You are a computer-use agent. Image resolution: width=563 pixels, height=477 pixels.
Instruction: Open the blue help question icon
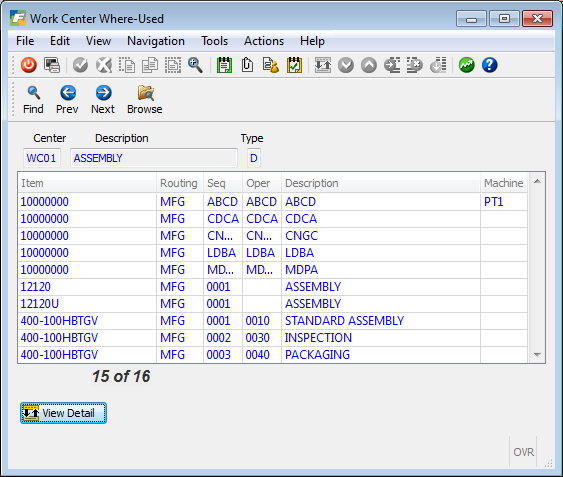click(489, 65)
